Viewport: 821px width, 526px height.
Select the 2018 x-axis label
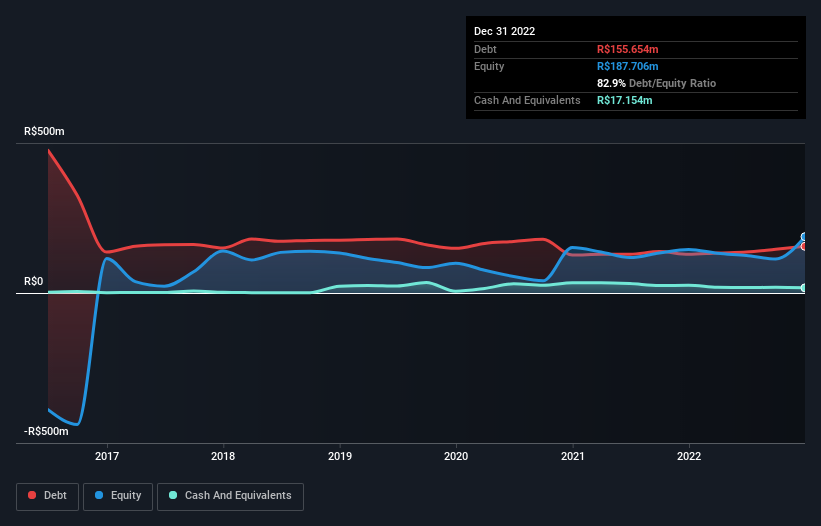(223, 456)
